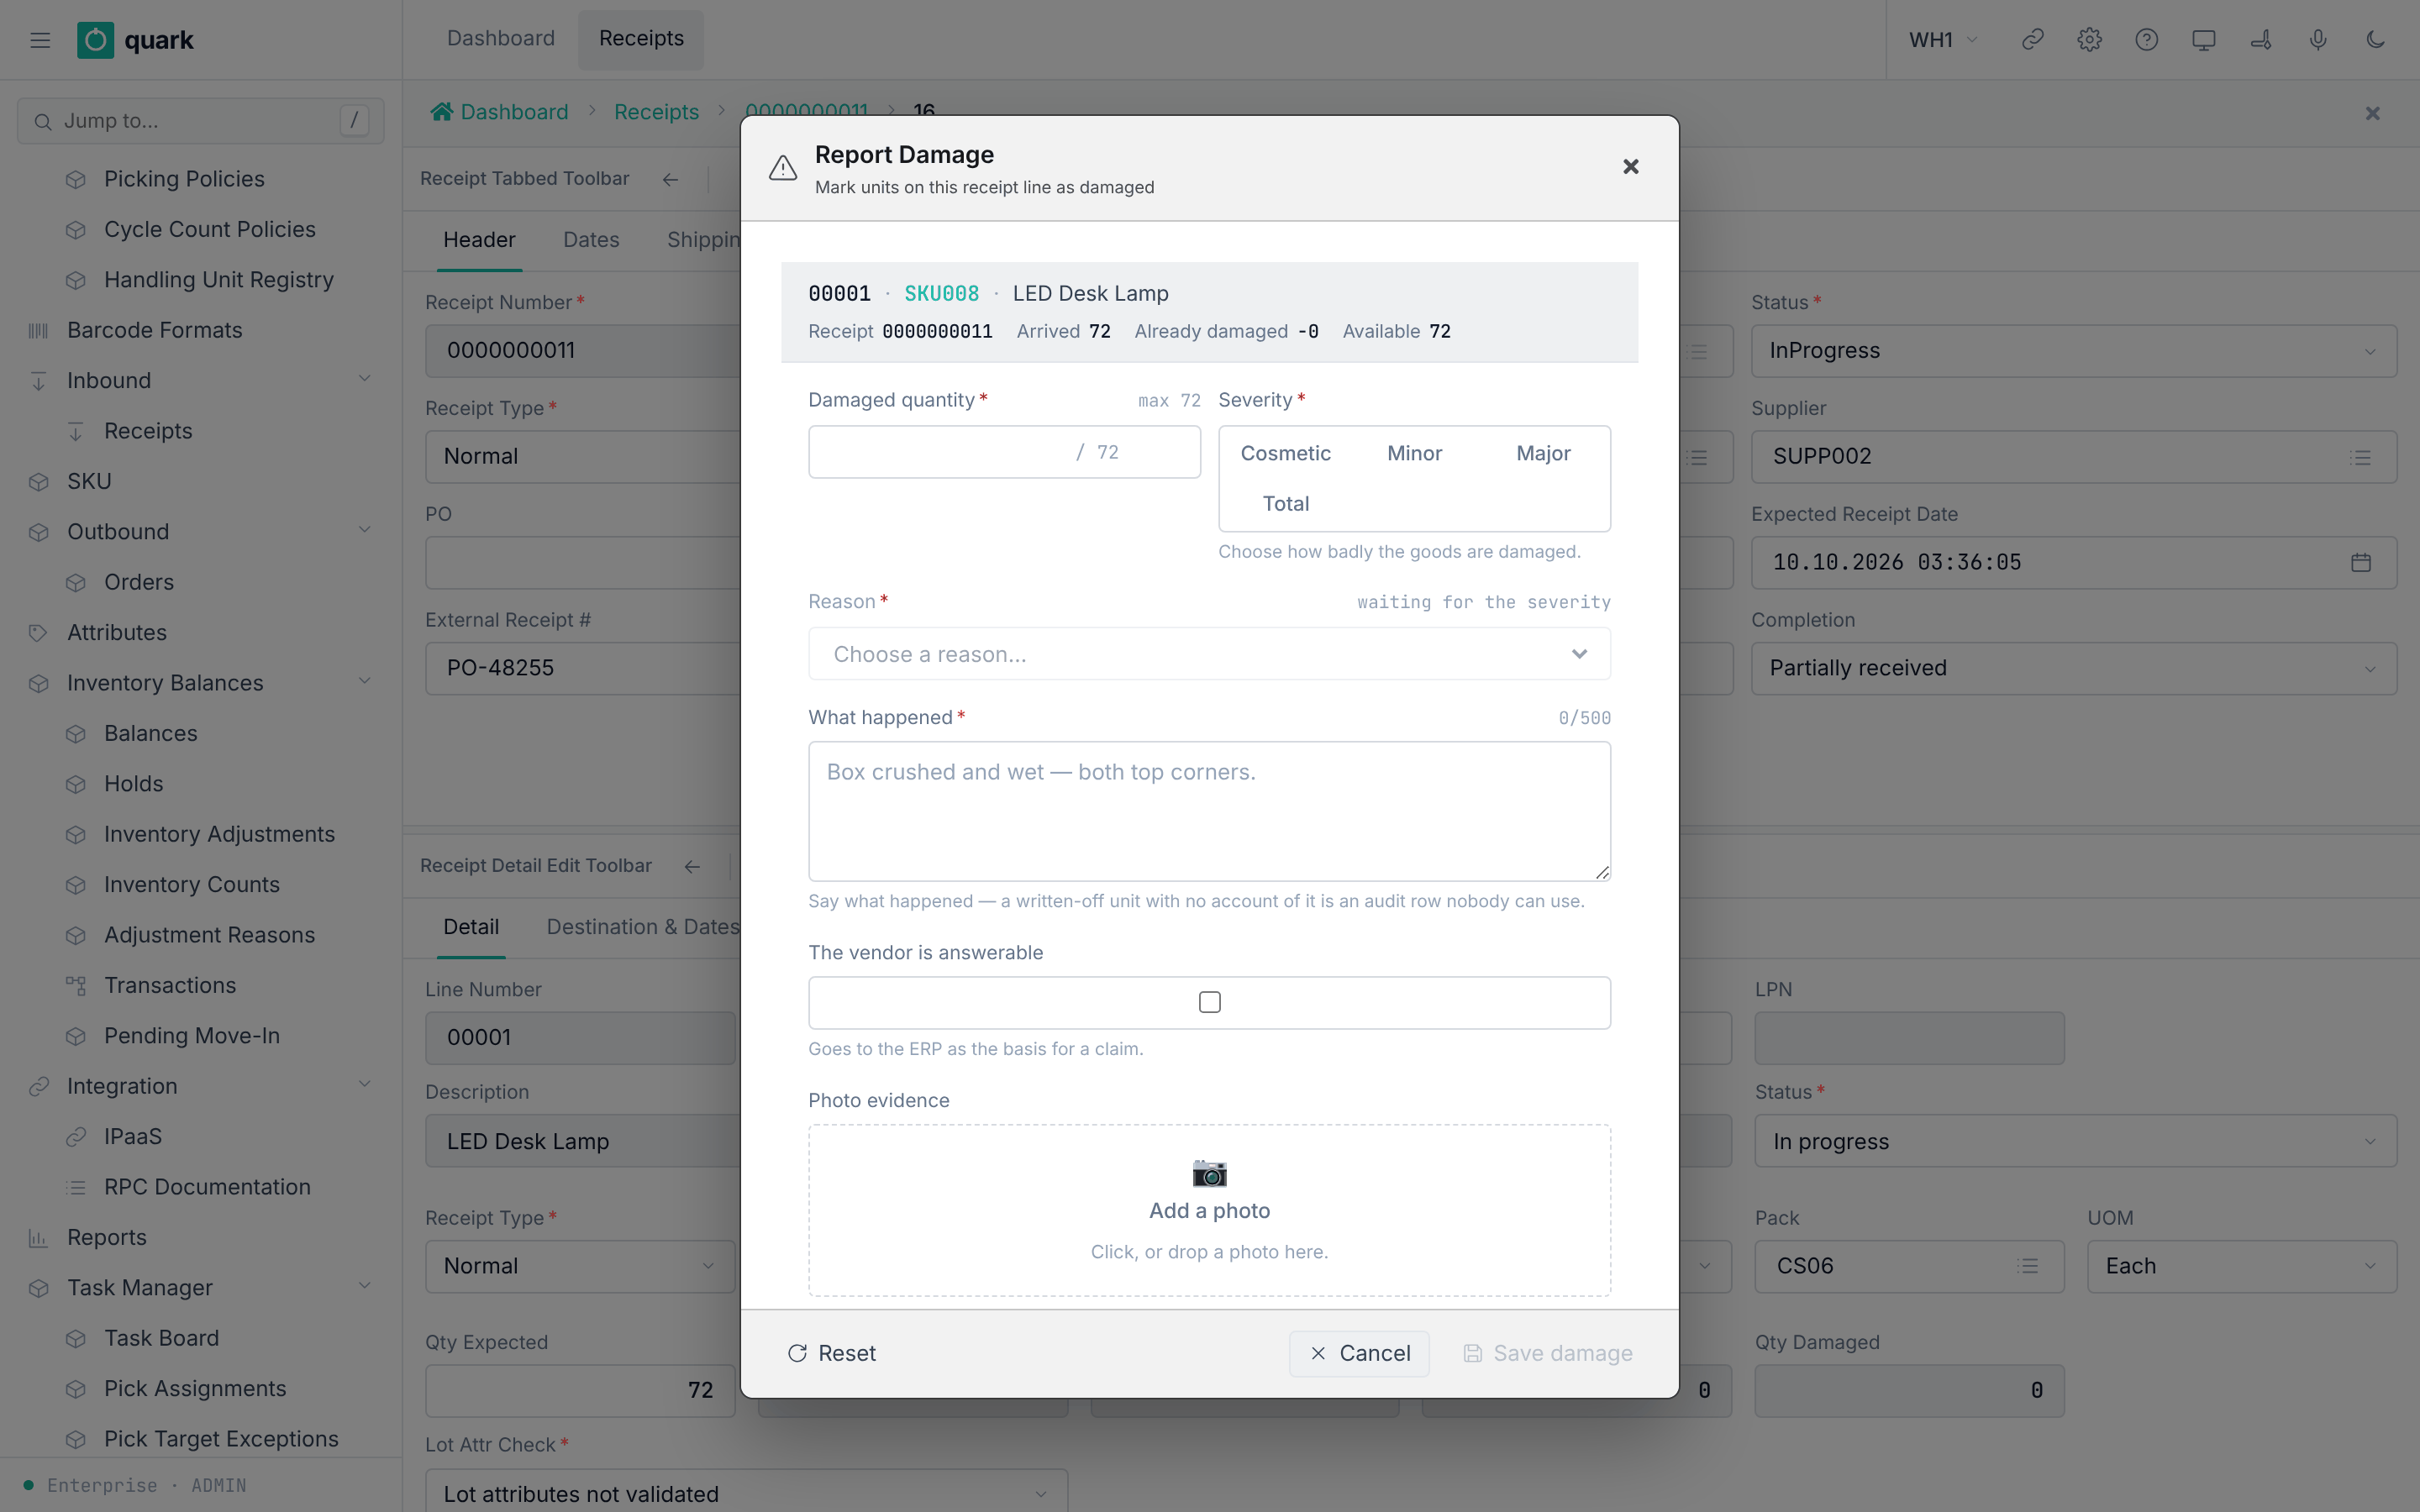This screenshot has height=1512, width=2420.
Task: Click the camera Add a photo icon
Action: 1209,1172
